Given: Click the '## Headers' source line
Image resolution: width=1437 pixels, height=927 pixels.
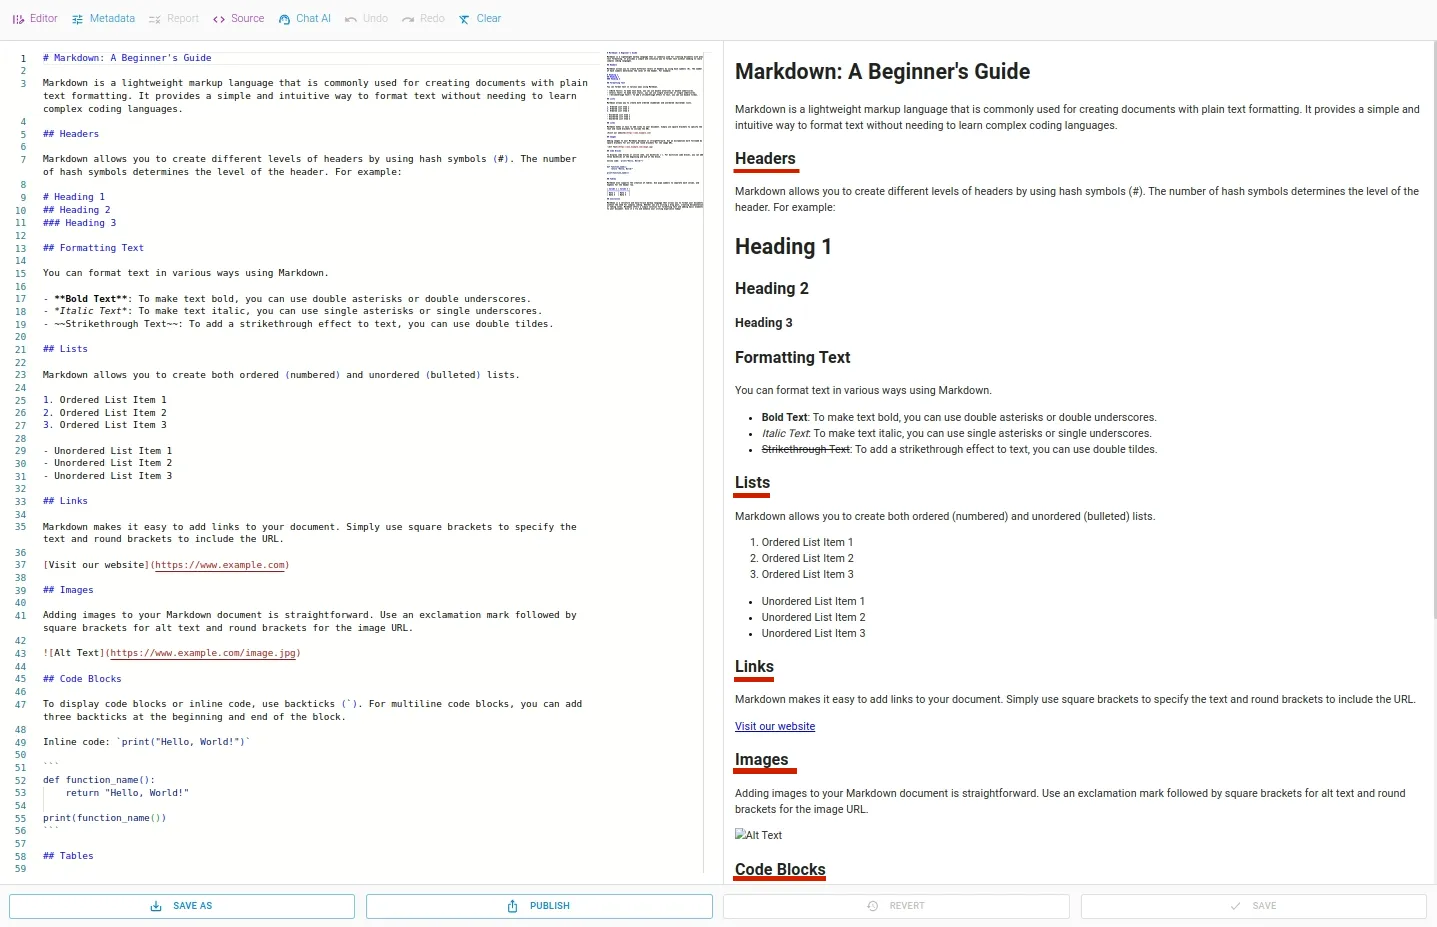Looking at the screenshot, I should point(71,134).
